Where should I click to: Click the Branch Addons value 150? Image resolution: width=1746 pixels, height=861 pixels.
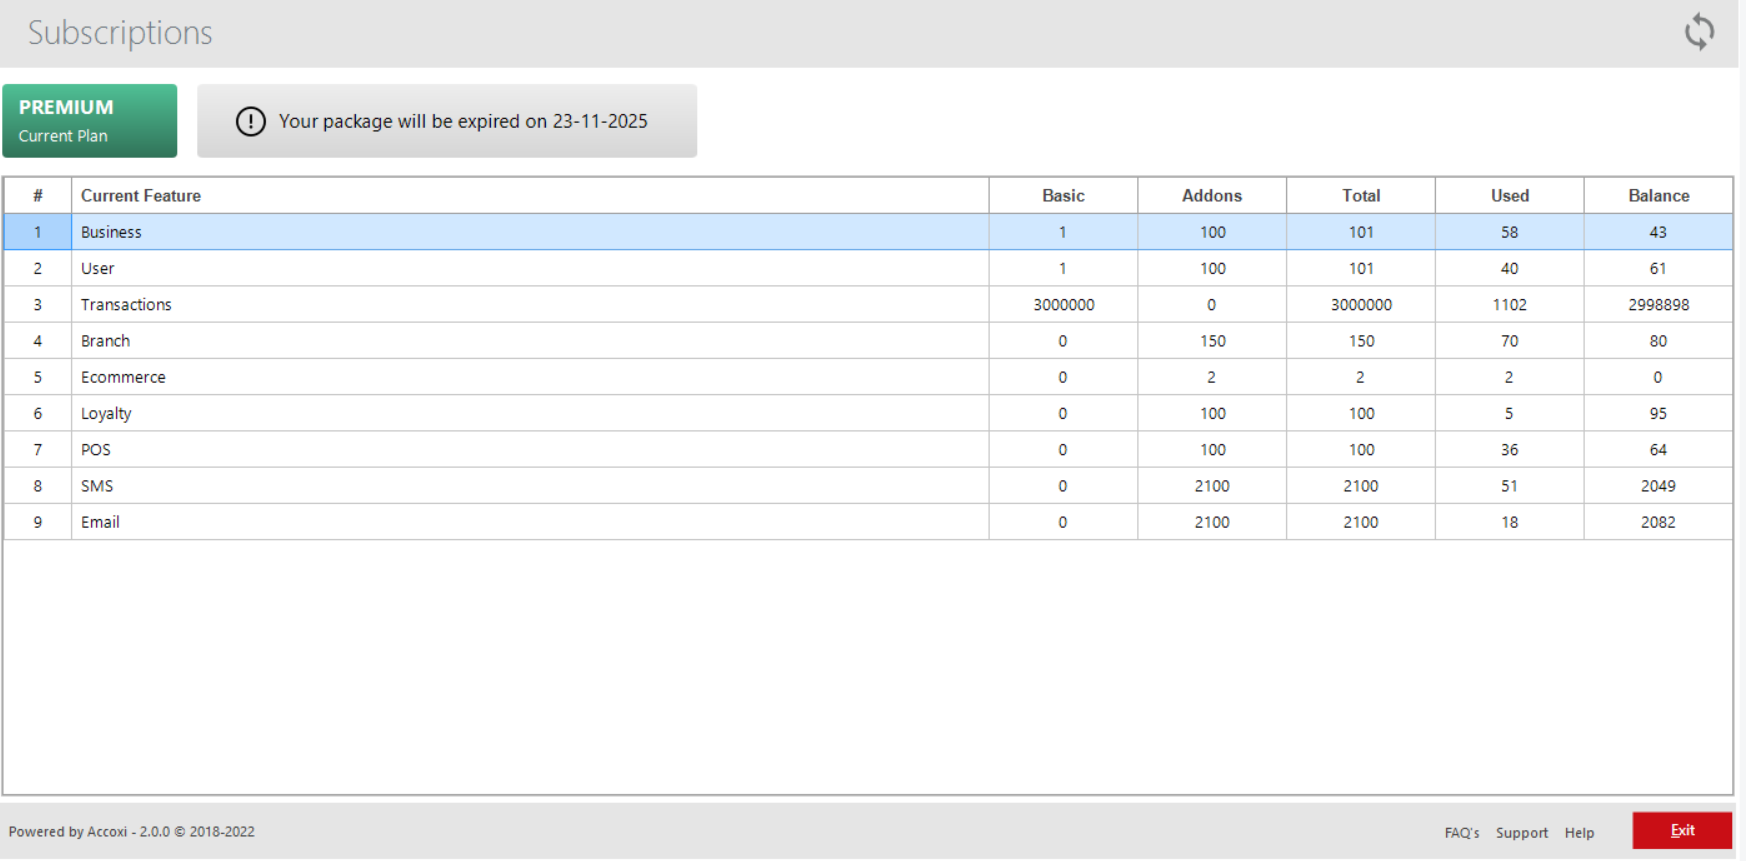click(1212, 341)
